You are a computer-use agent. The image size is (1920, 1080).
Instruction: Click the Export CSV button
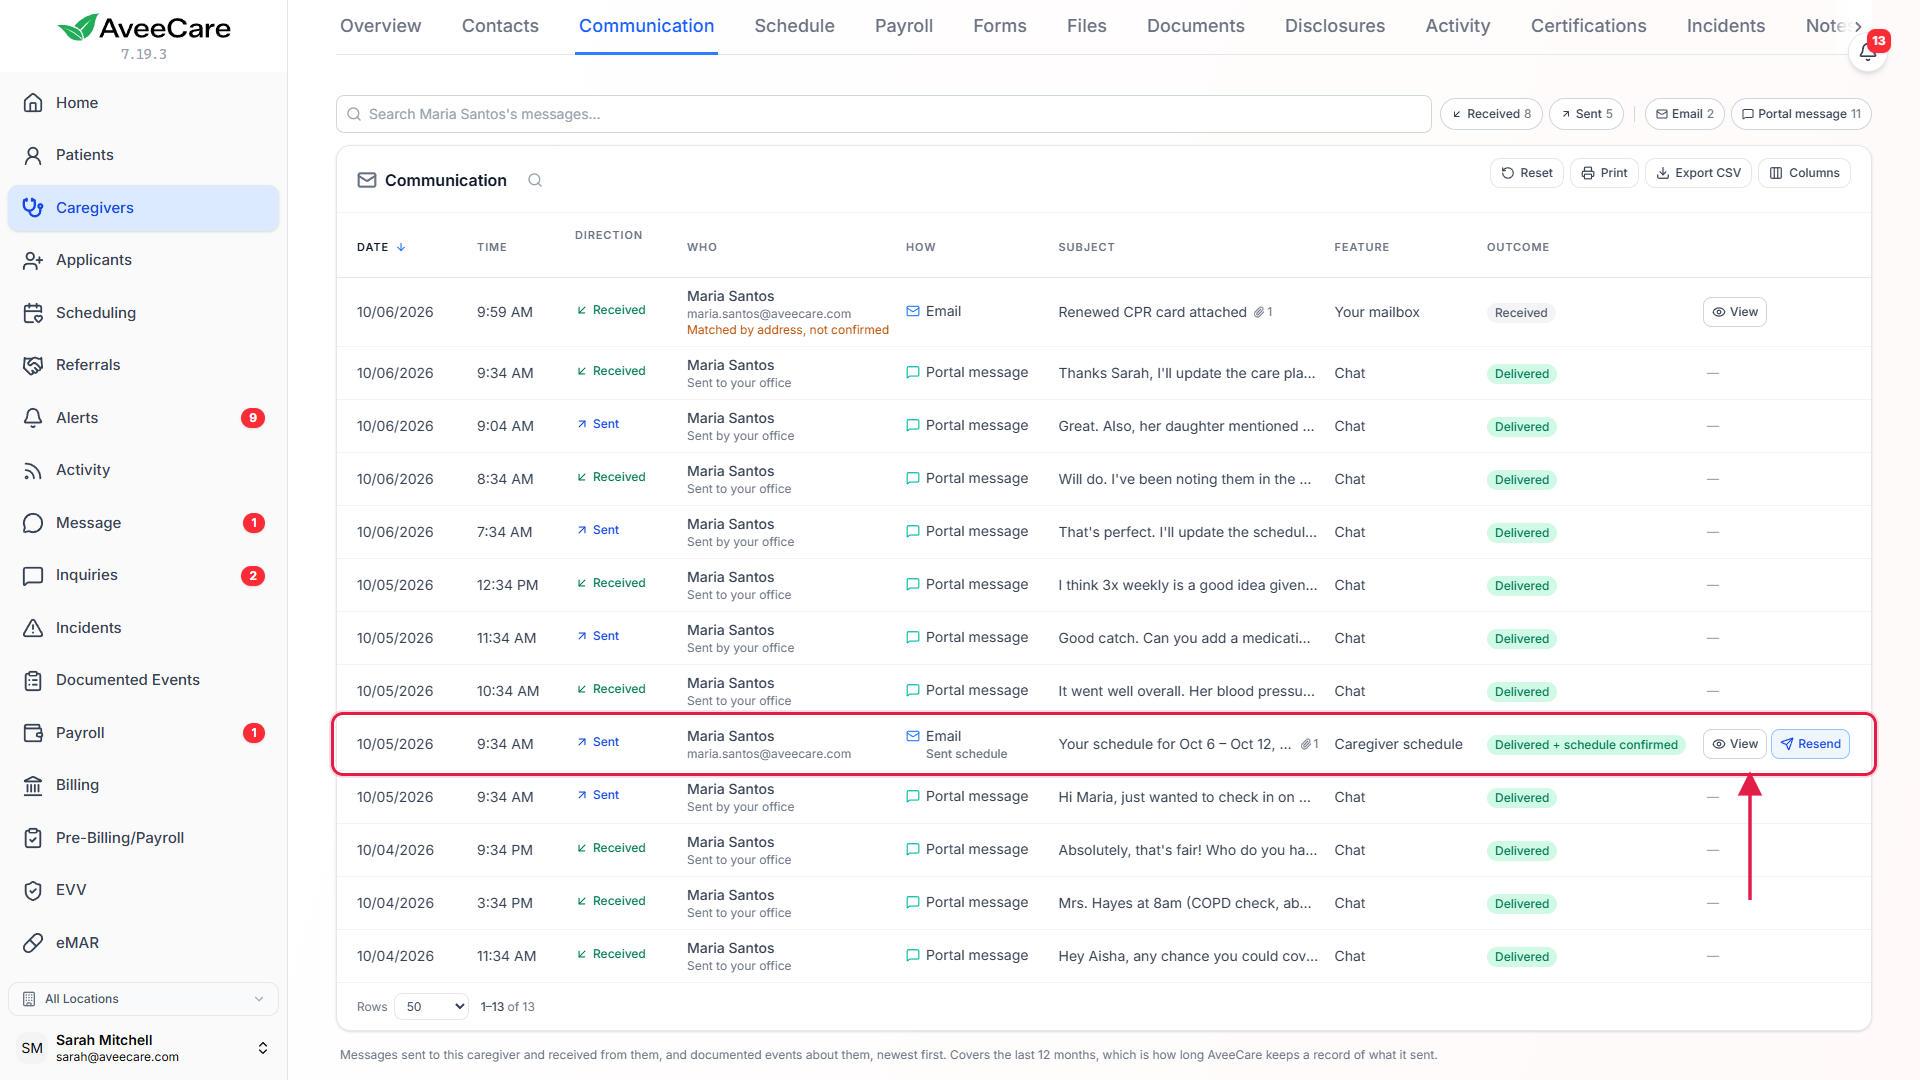[x=1698, y=173]
